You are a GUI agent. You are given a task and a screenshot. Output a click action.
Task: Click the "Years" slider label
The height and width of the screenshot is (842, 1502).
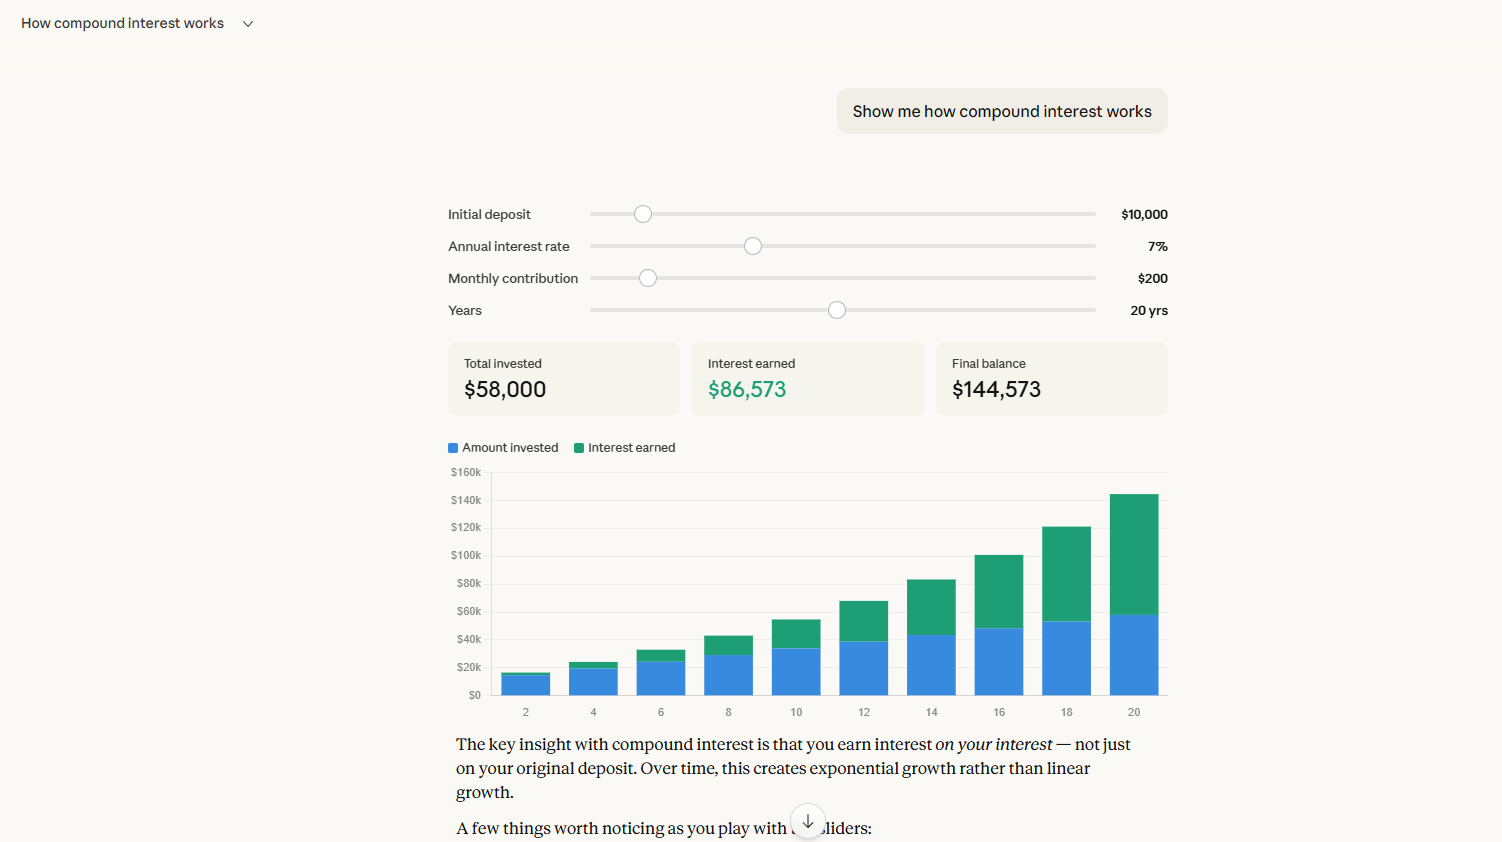coord(465,310)
